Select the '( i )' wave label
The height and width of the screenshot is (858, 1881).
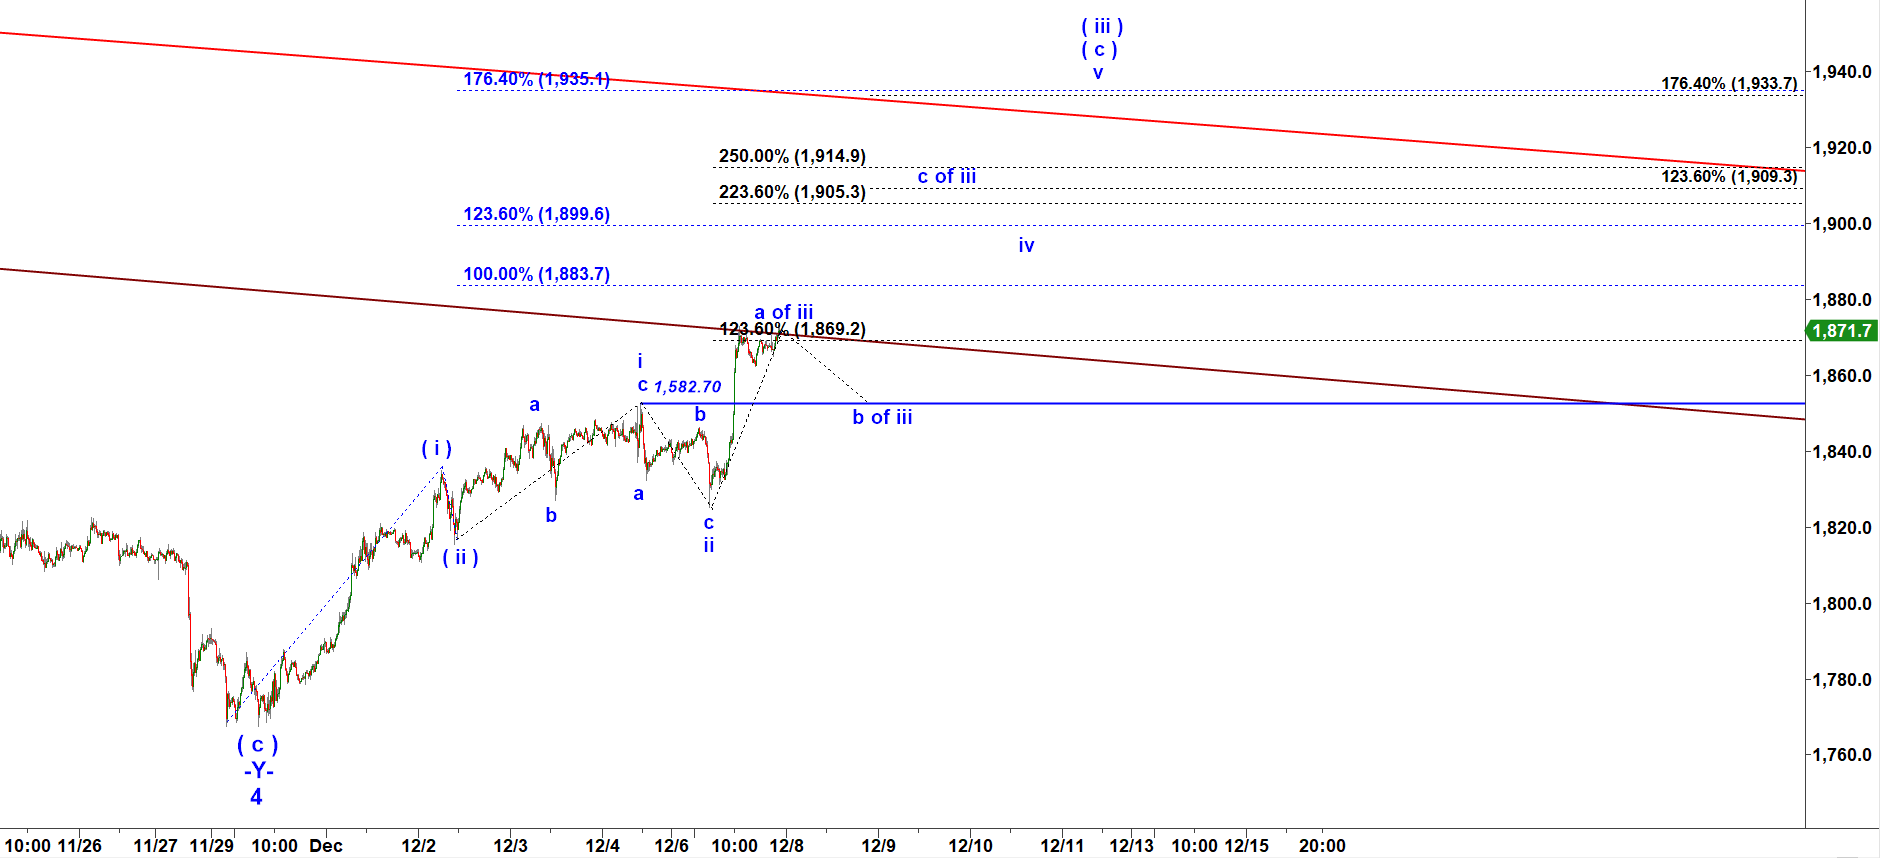click(436, 449)
